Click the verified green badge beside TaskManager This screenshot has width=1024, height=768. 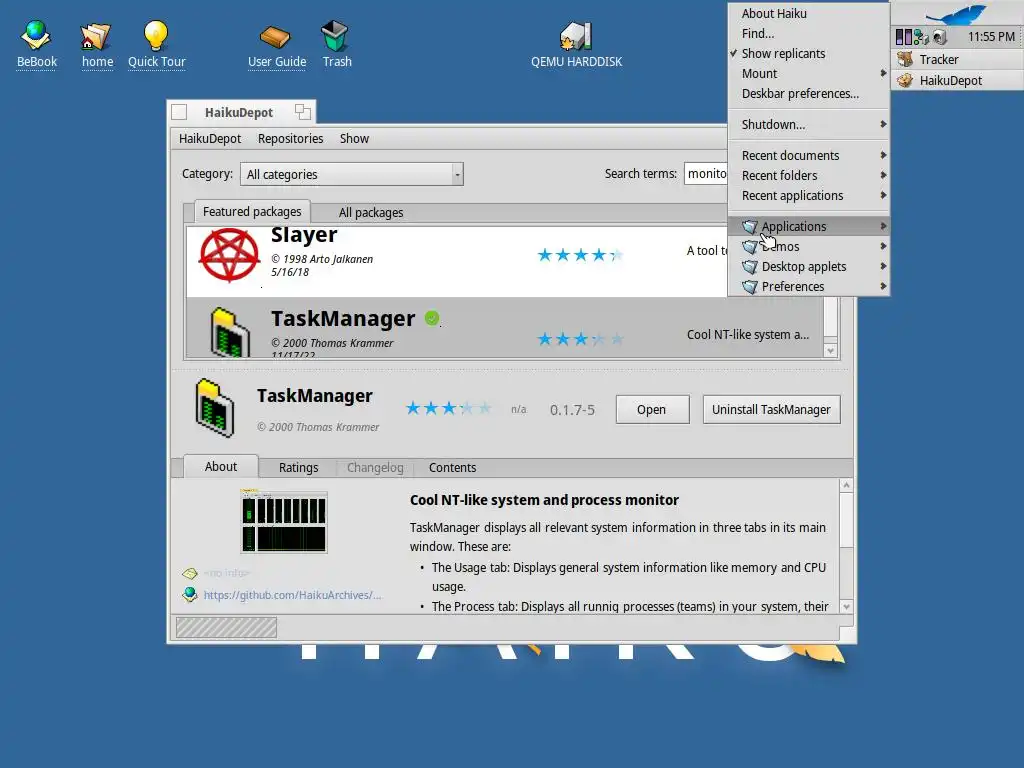tap(432, 318)
